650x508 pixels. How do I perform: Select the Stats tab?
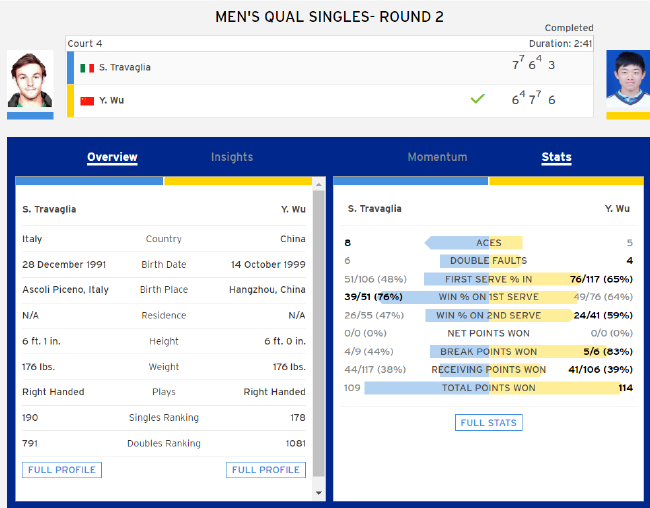point(556,157)
